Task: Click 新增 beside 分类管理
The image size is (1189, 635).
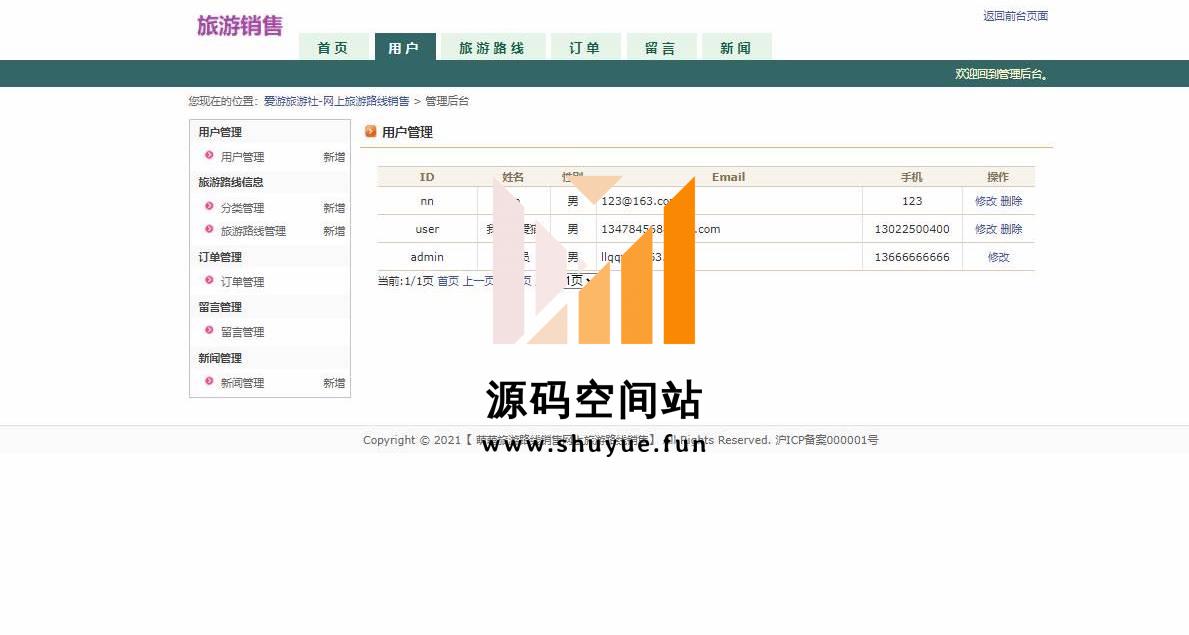Action: pos(334,208)
